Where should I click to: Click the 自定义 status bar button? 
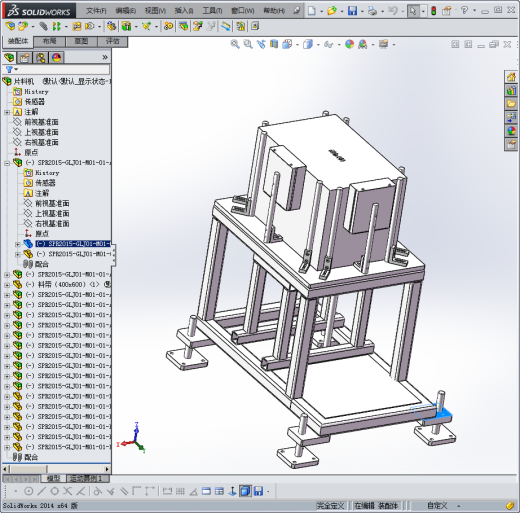click(x=437, y=506)
